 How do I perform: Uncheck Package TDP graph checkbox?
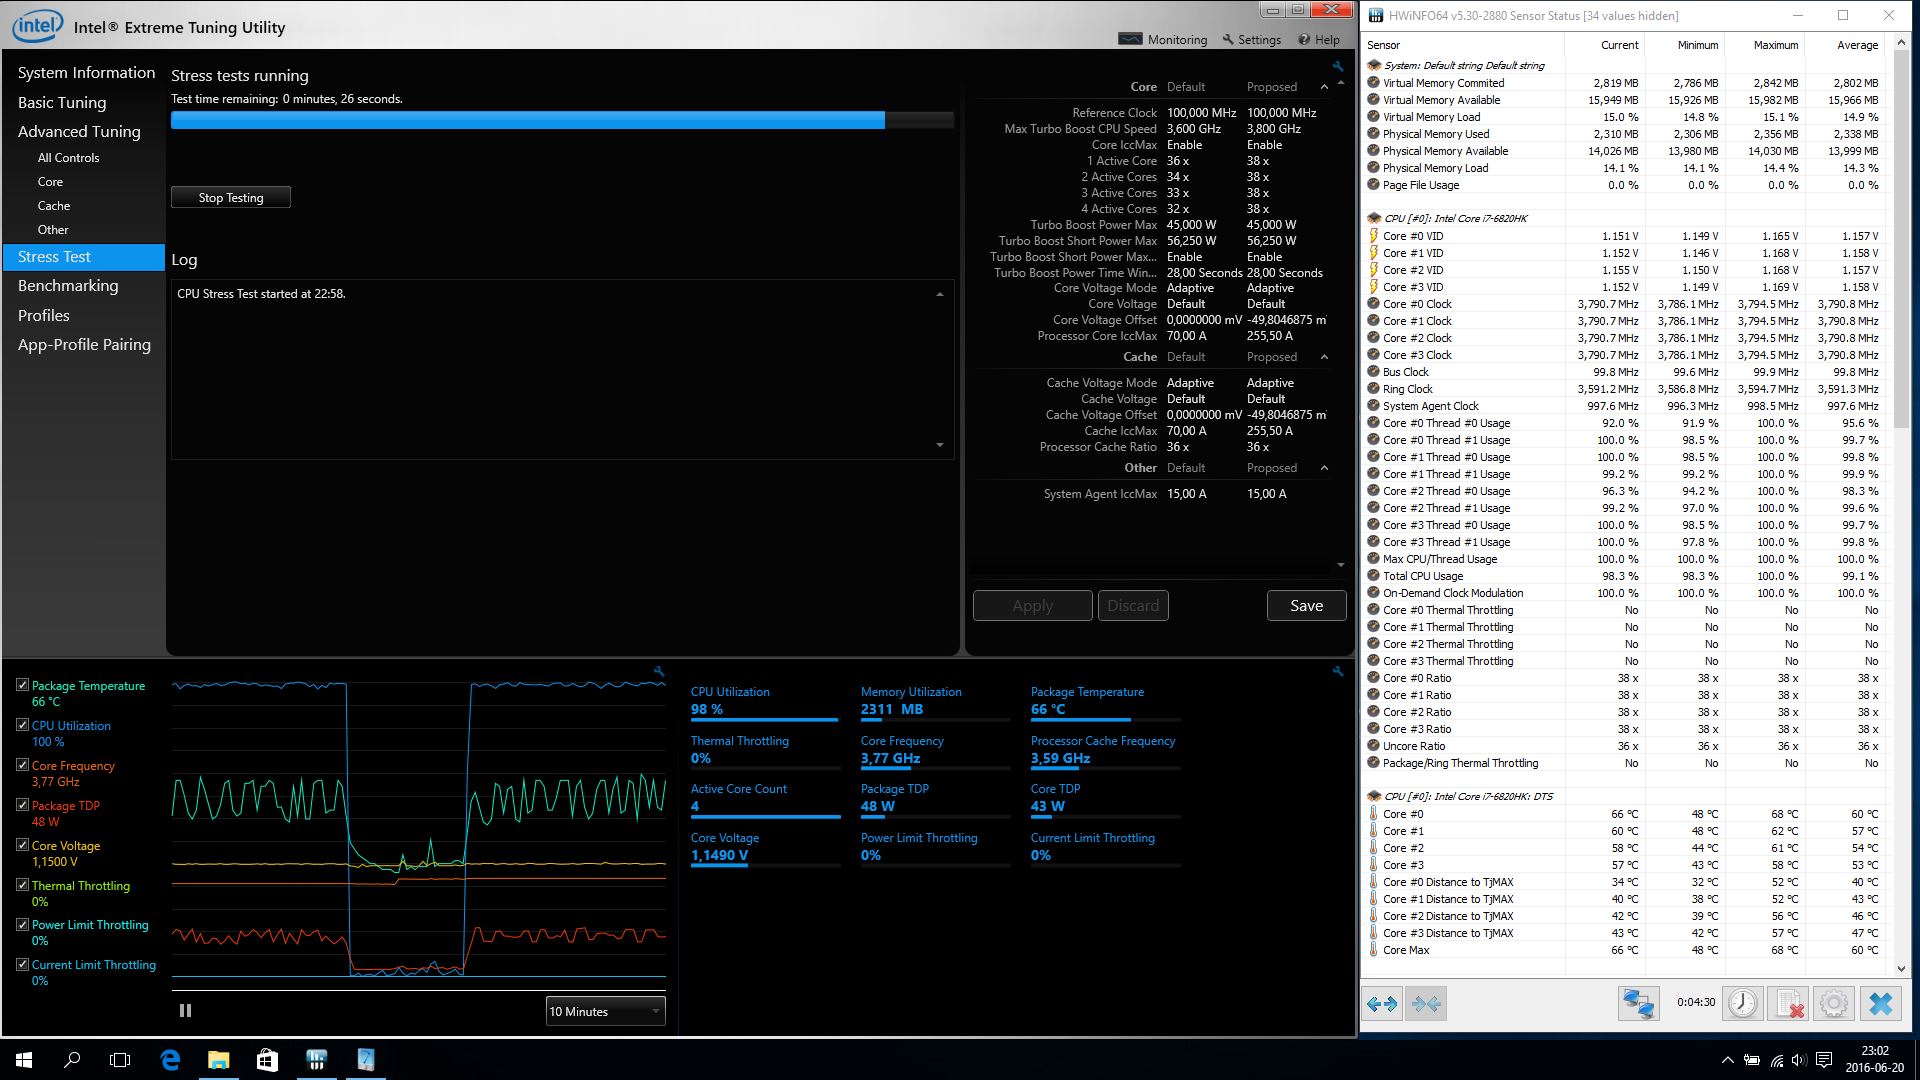pos(22,805)
